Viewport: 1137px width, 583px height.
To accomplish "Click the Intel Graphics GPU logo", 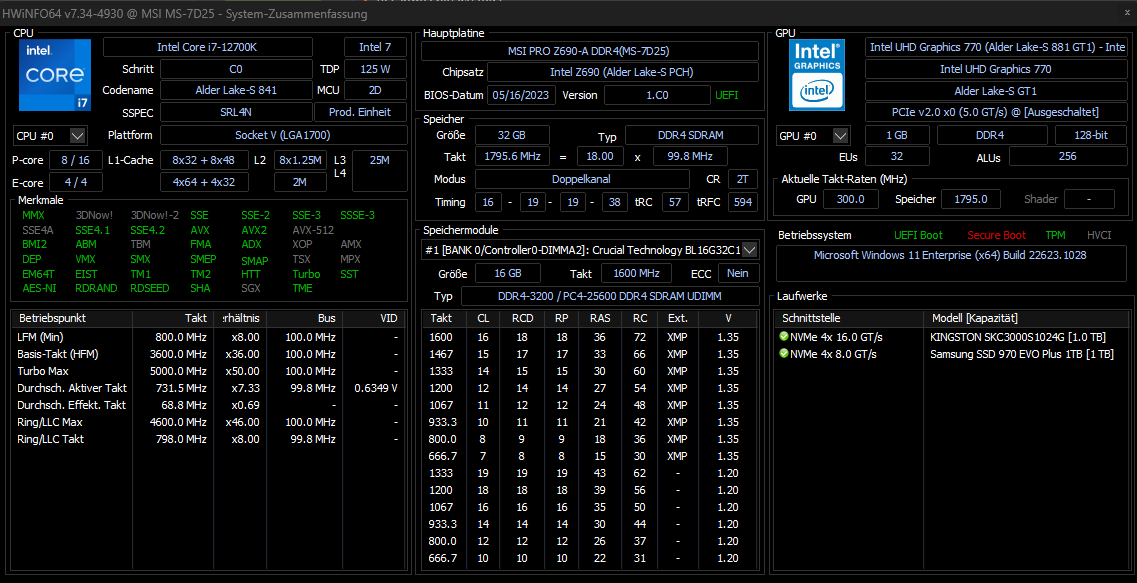I will point(817,75).
